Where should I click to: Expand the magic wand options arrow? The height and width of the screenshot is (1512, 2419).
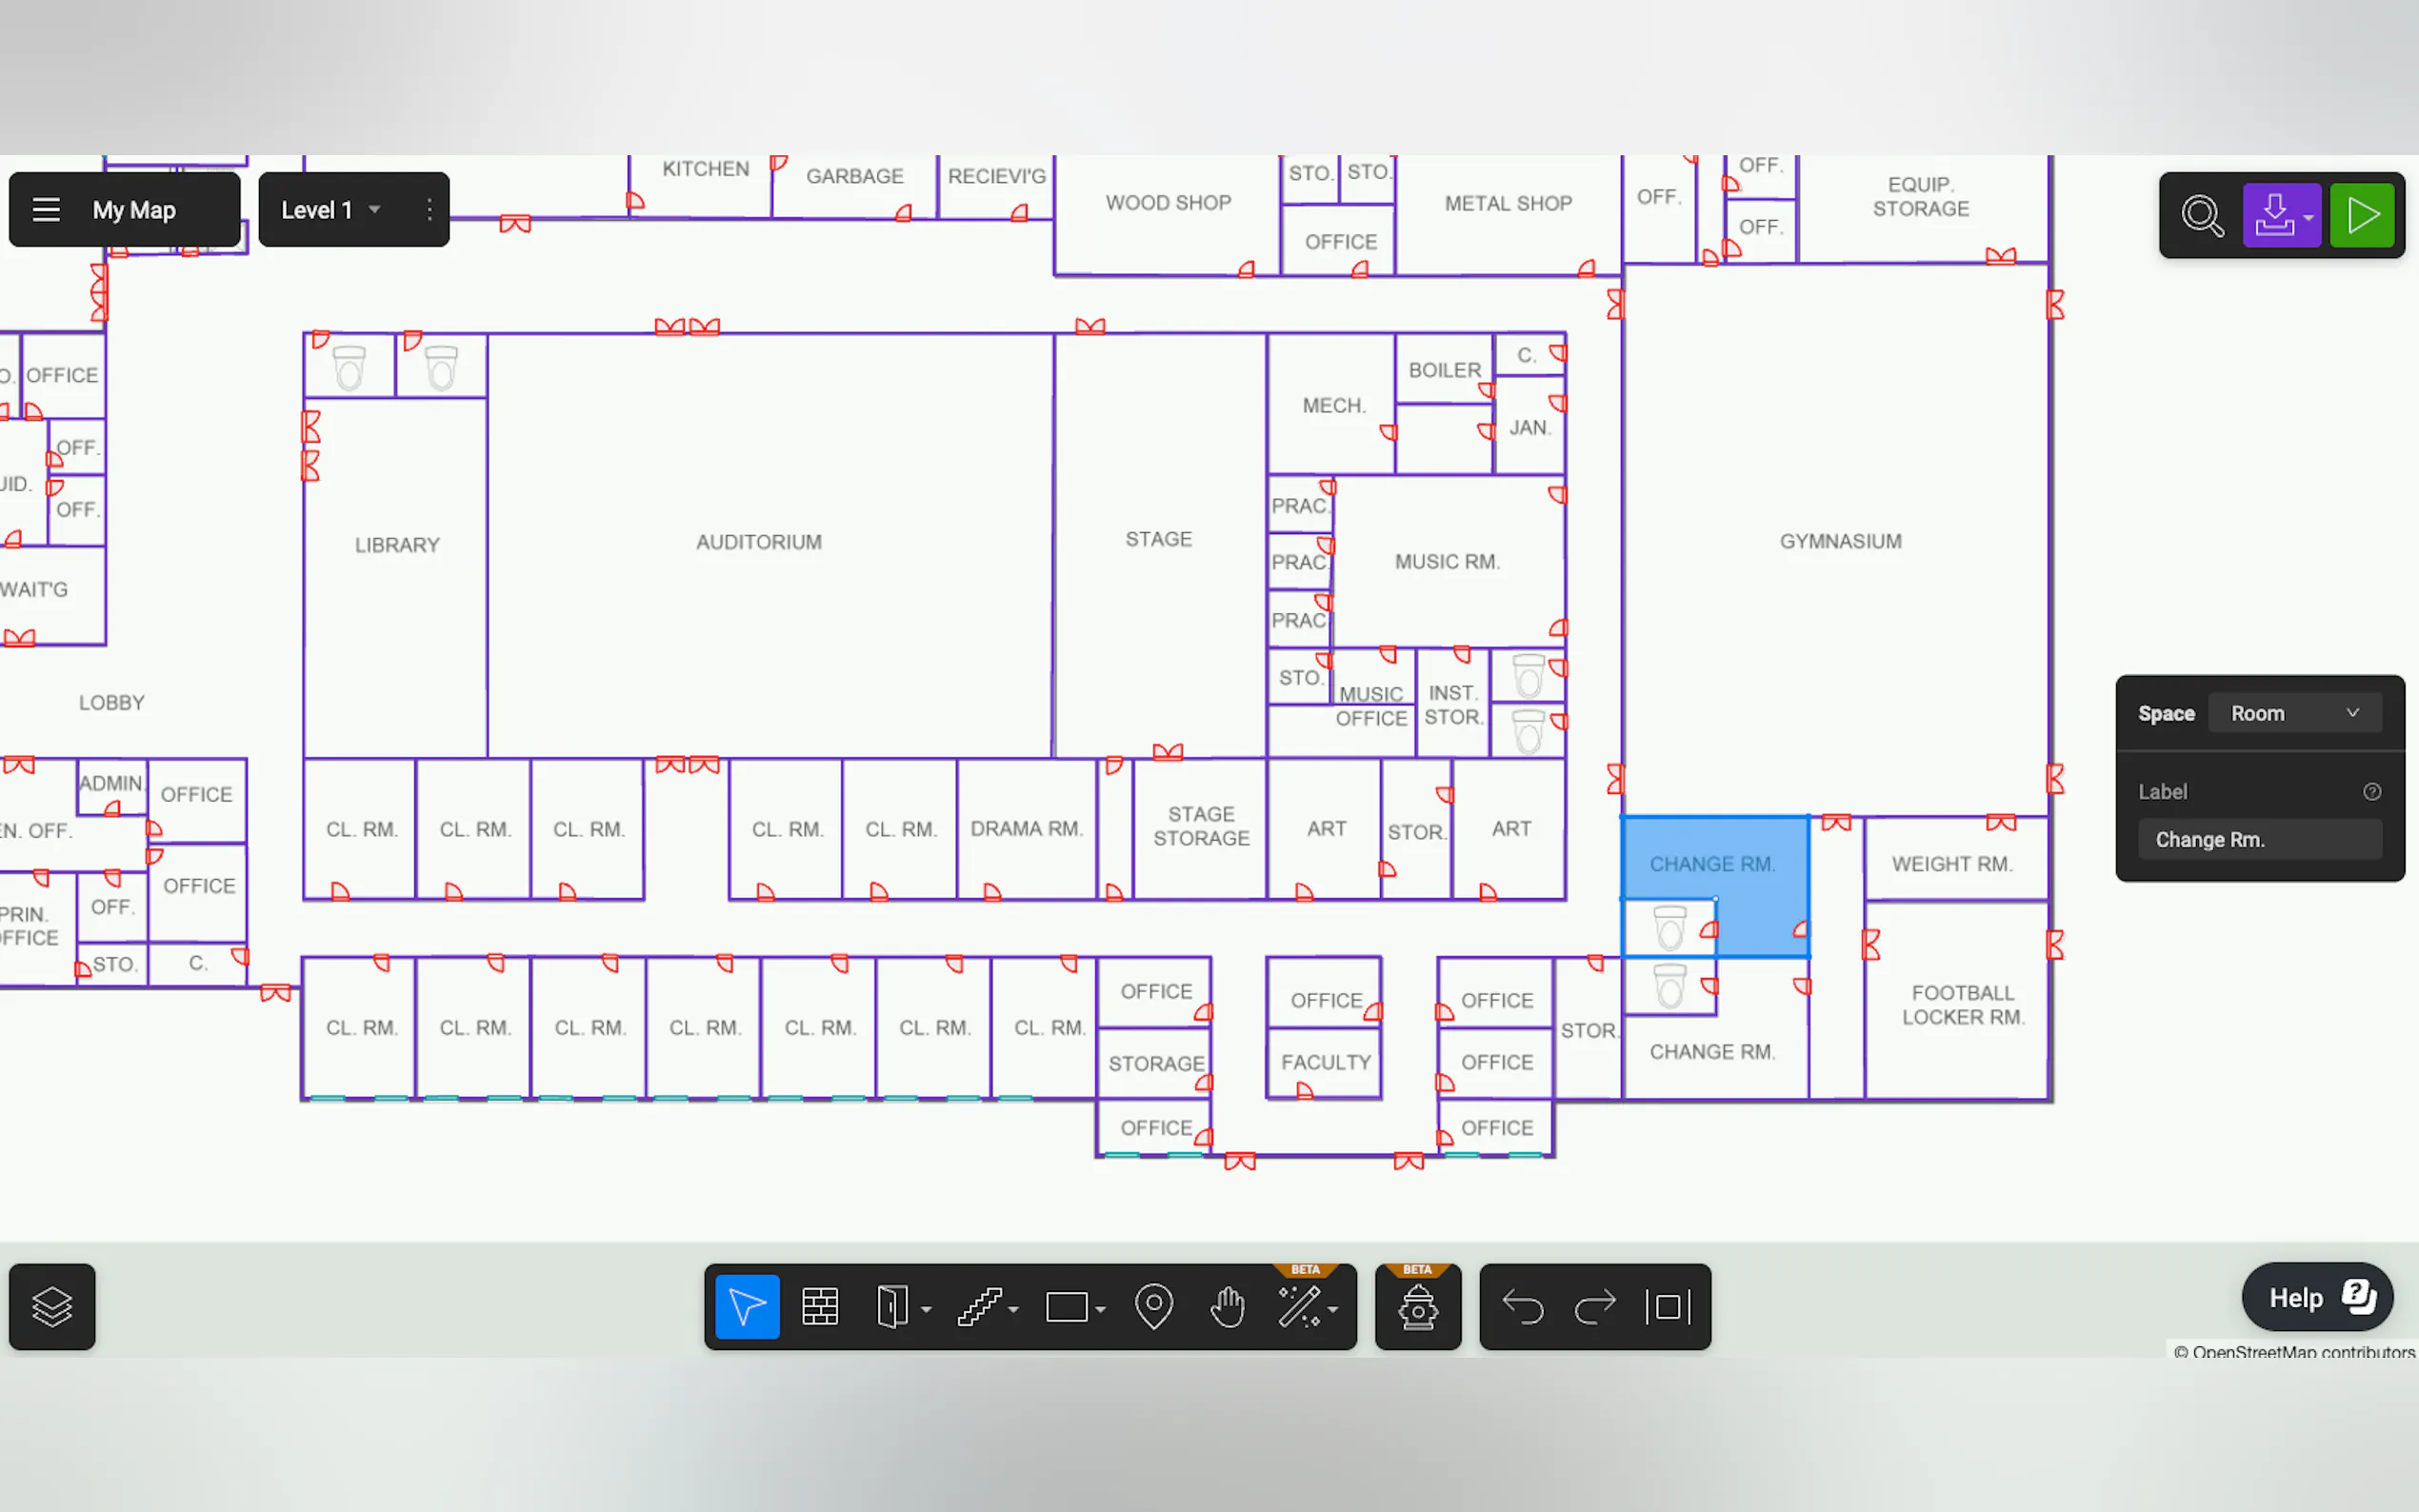(x=1333, y=1309)
